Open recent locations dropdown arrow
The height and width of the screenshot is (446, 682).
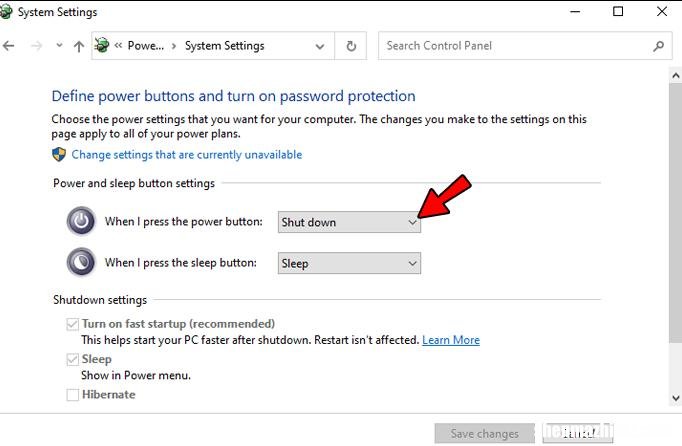coord(59,45)
